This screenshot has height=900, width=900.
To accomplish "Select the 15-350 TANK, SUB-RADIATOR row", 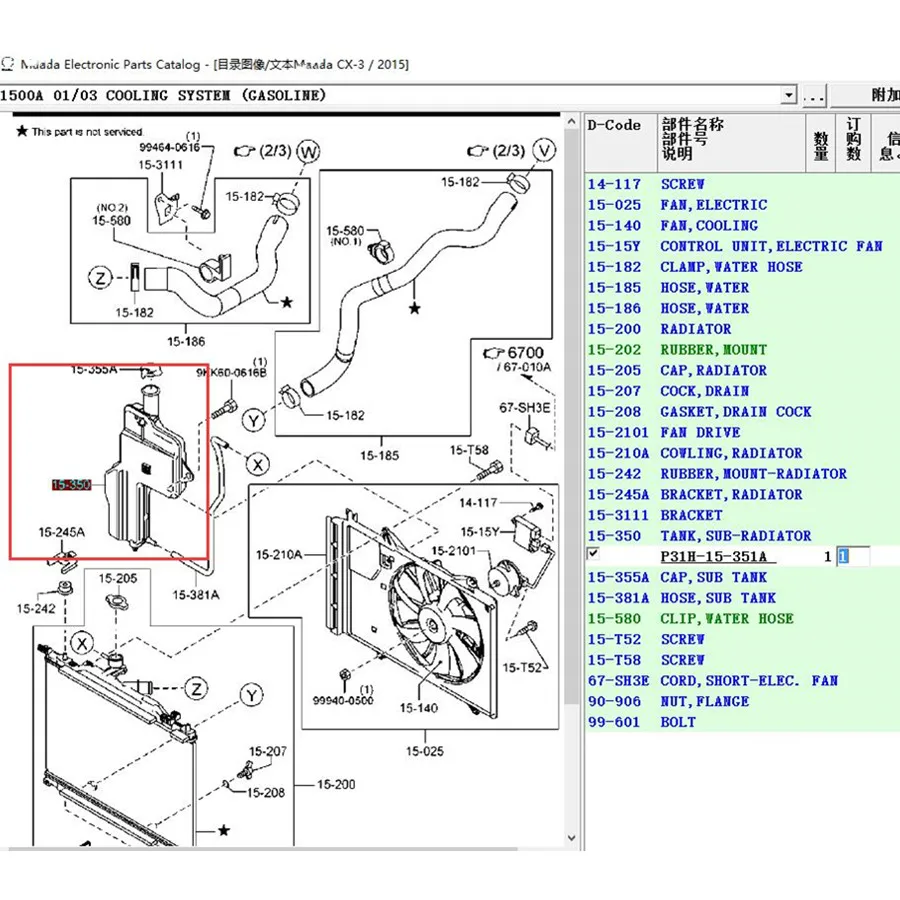I will click(x=742, y=536).
